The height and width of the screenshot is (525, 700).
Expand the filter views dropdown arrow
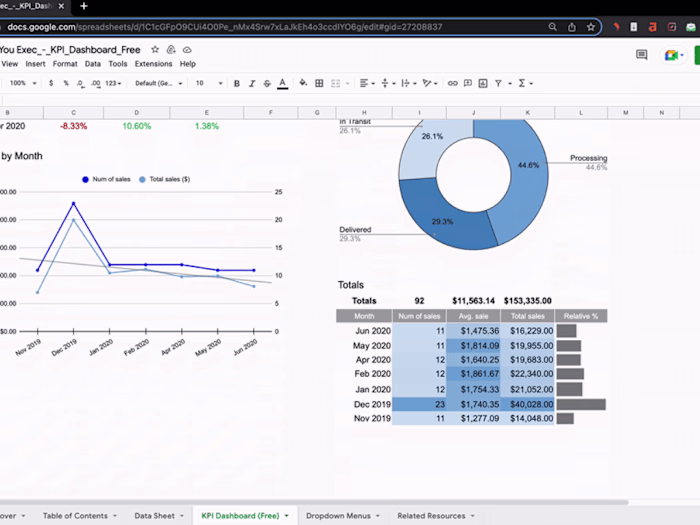click(x=510, y=83)
